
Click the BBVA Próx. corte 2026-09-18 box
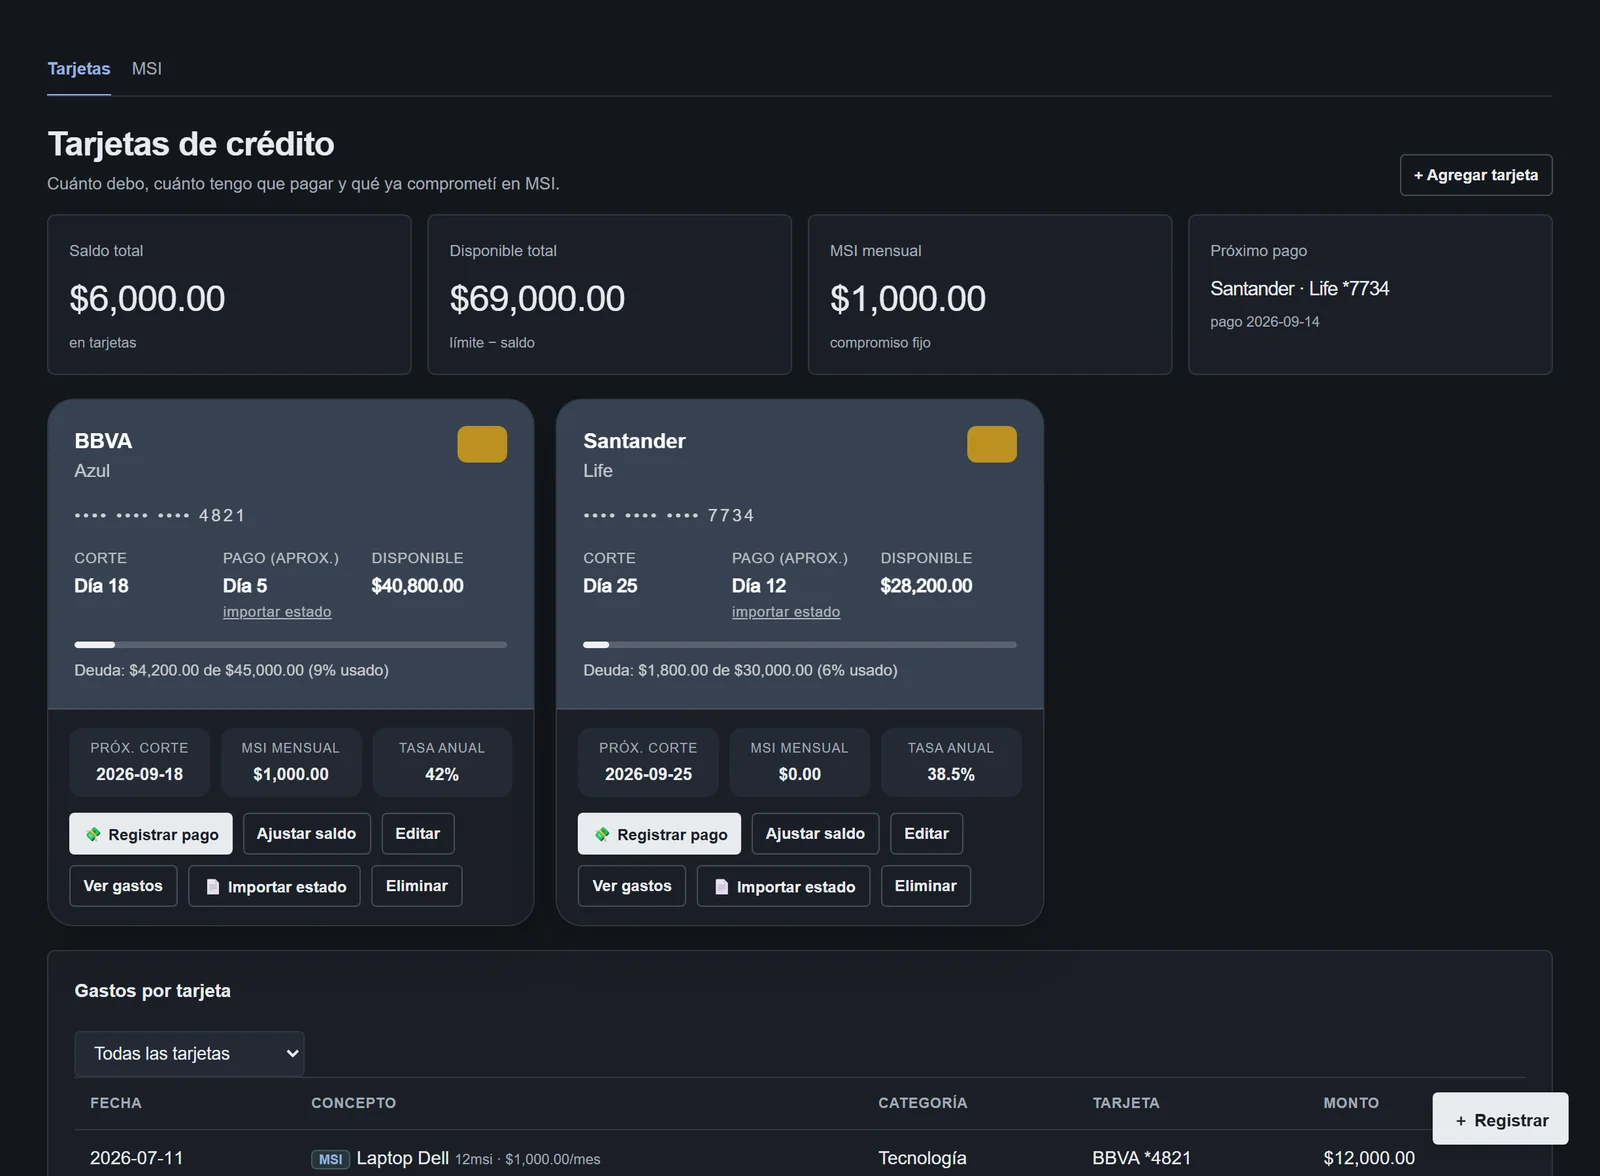point(139,762)
